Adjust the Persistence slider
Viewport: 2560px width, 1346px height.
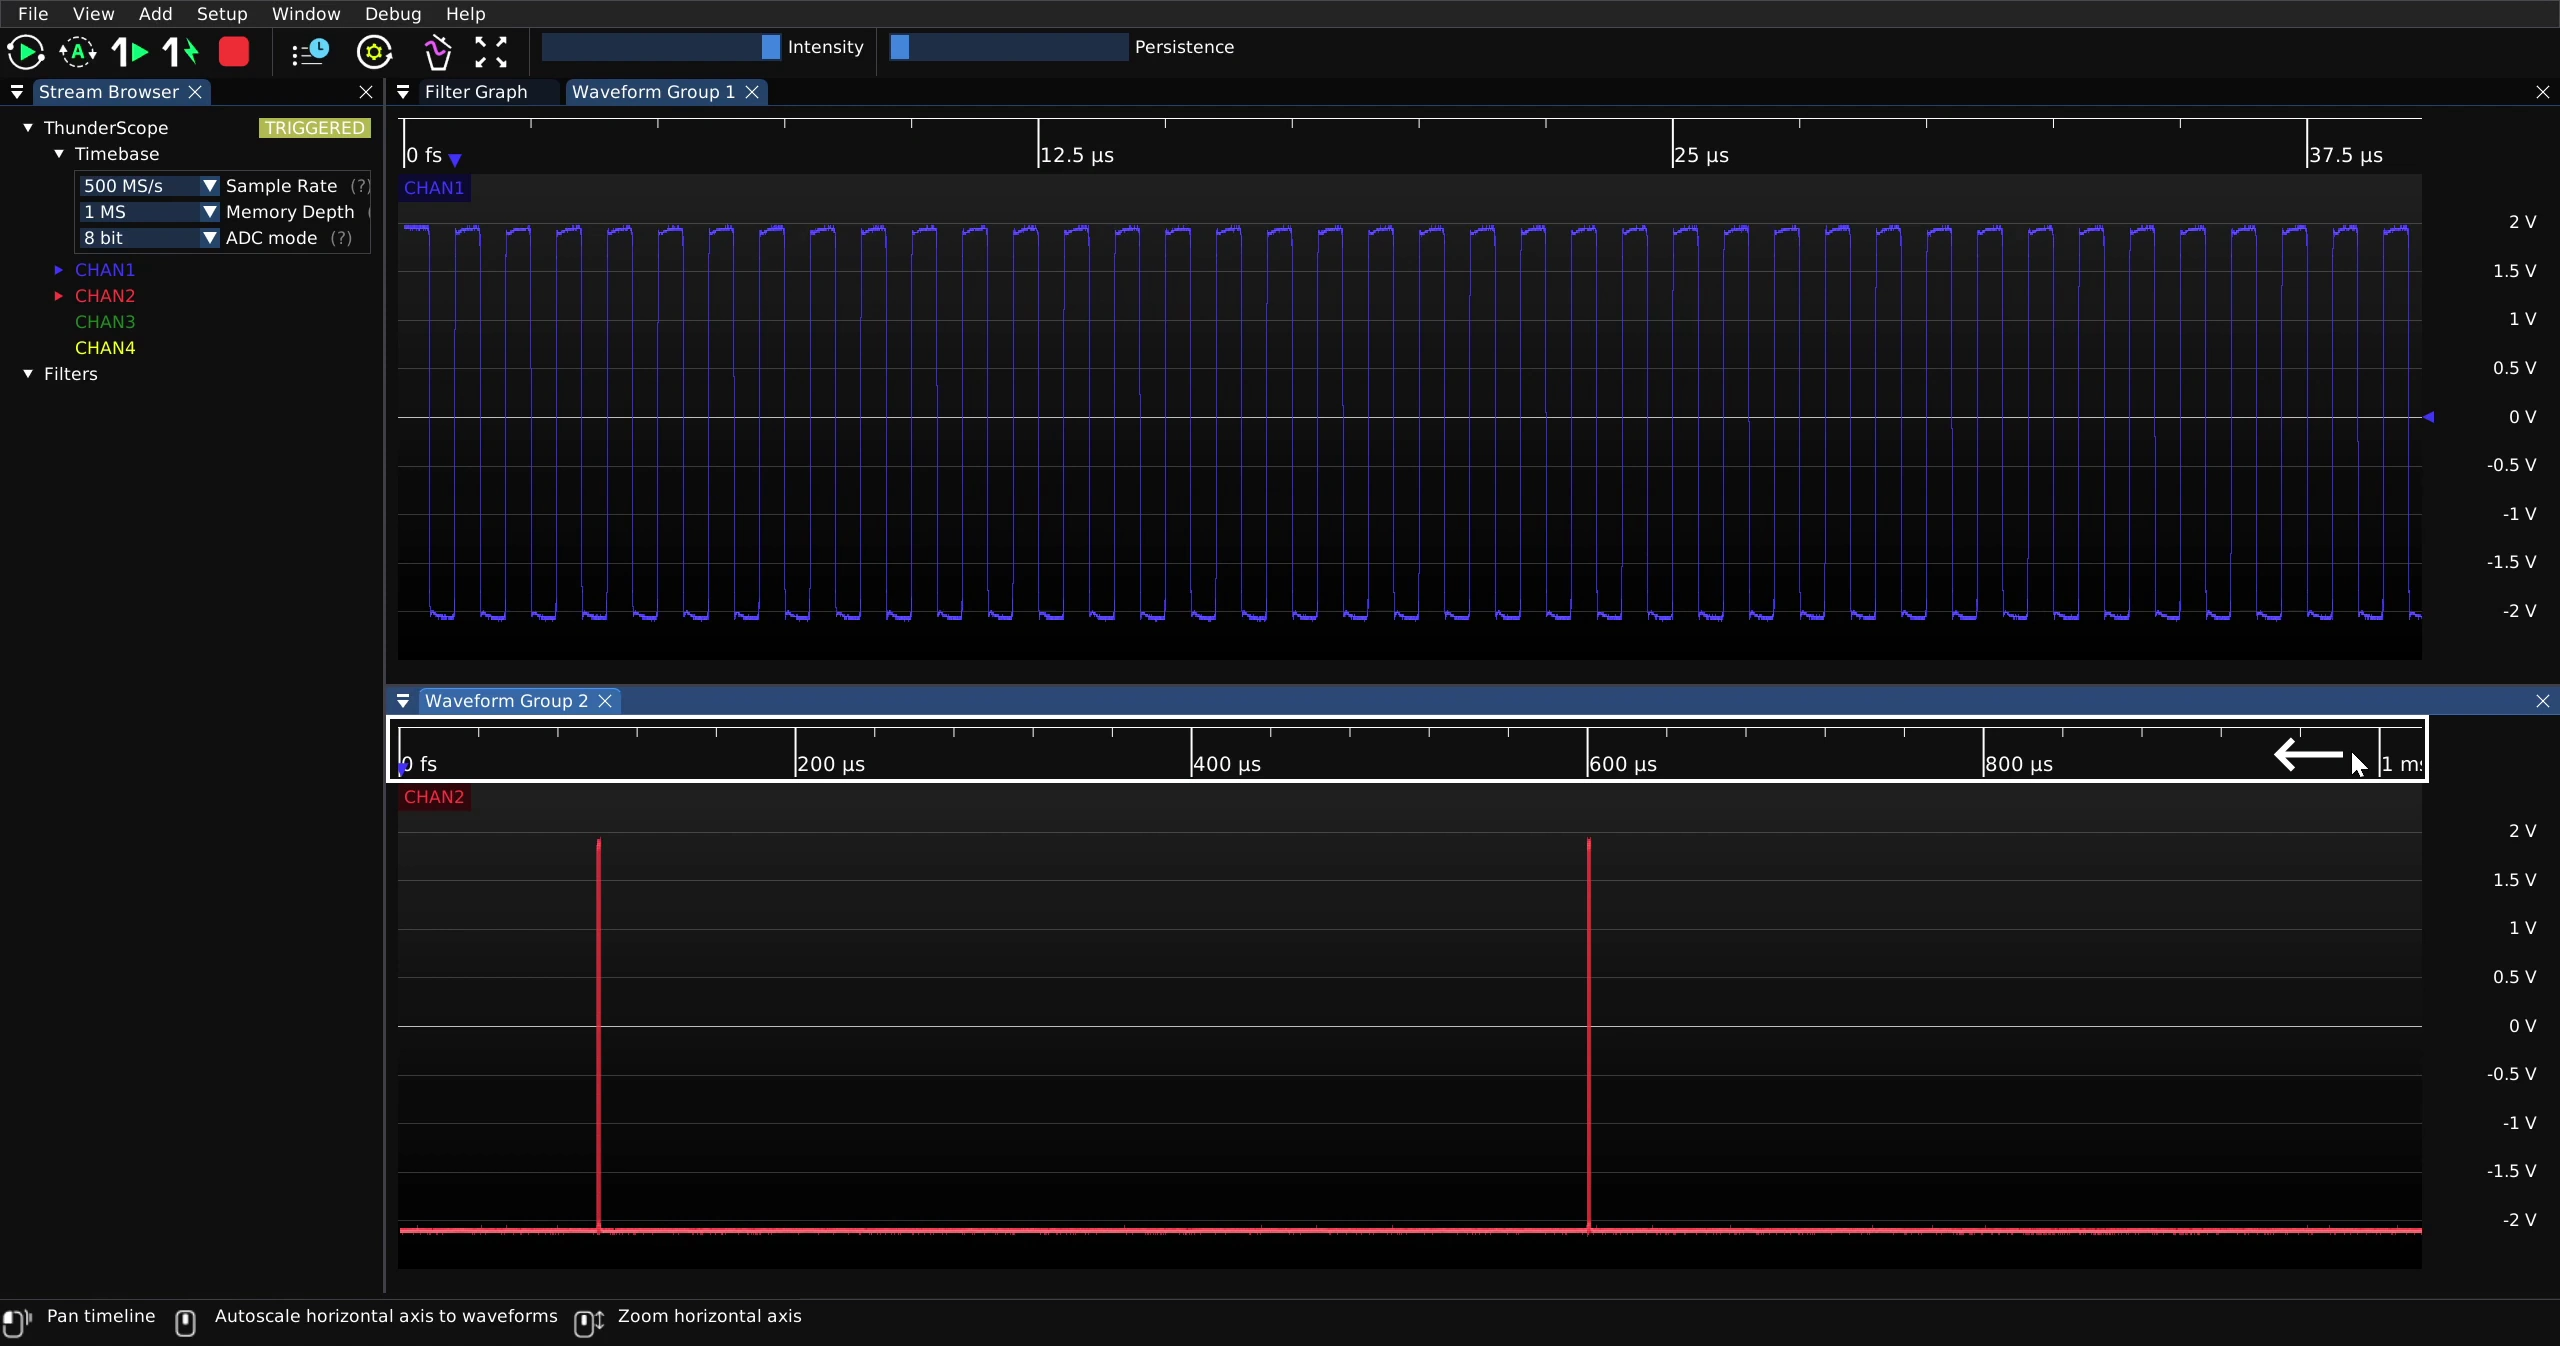point(1009,47)
